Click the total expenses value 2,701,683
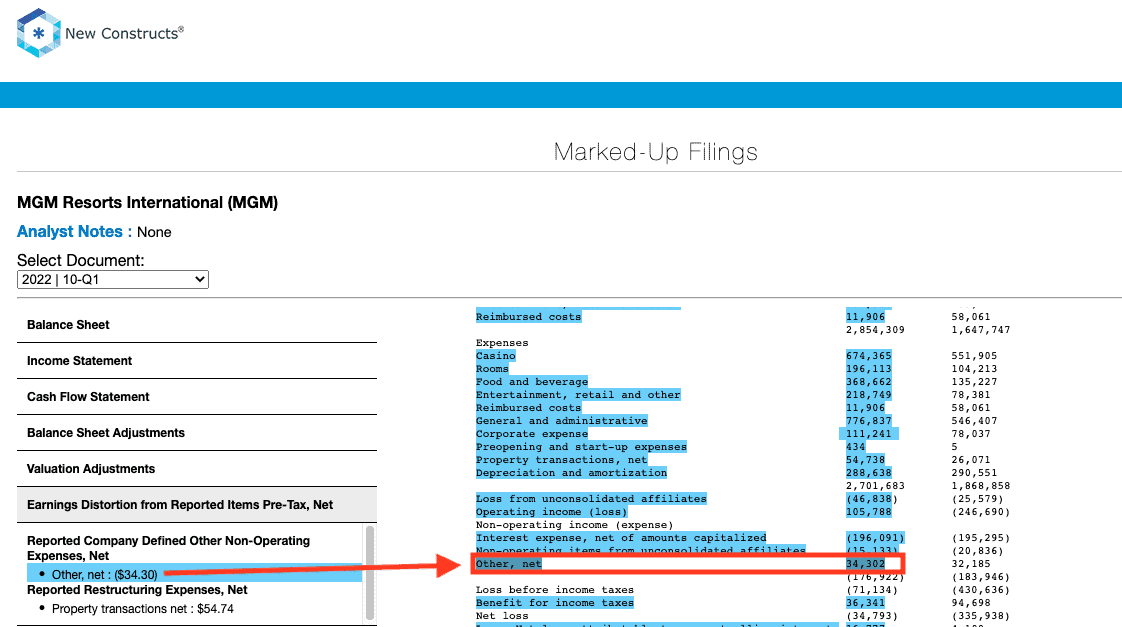Image resolution: width=1122 pixels, height=627 pixels. click(x=875, y=486)
